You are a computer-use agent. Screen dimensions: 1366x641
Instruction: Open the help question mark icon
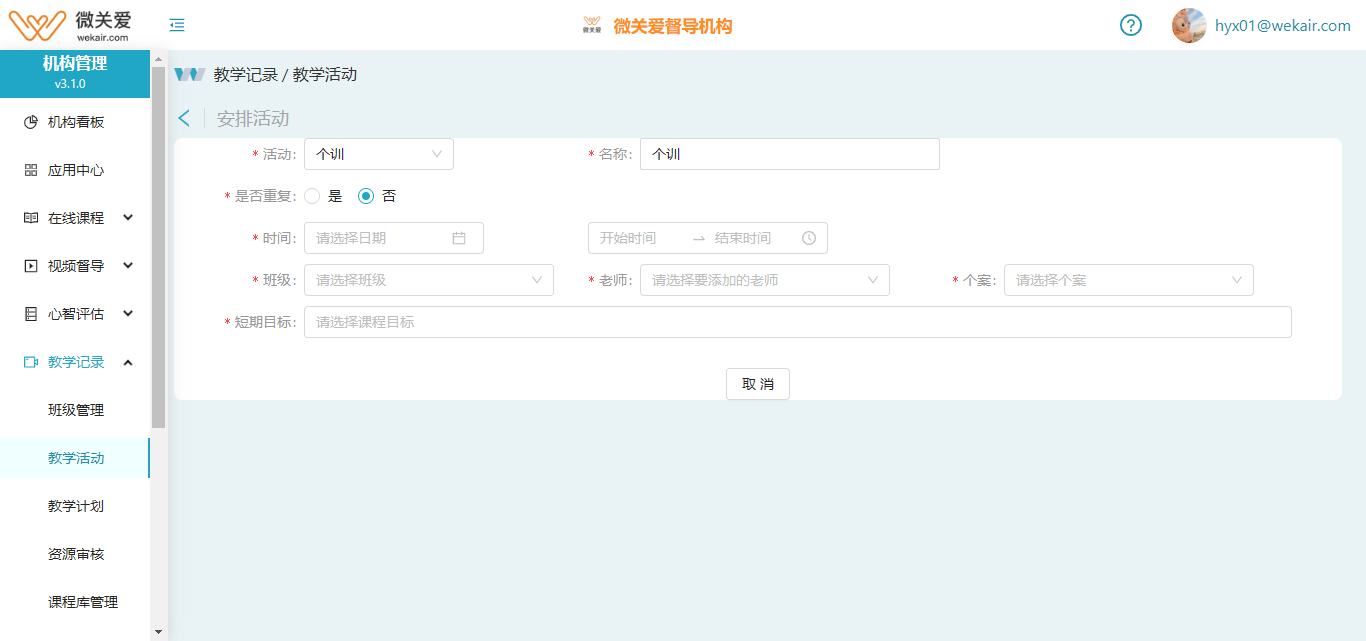[x=1130, y=25]
